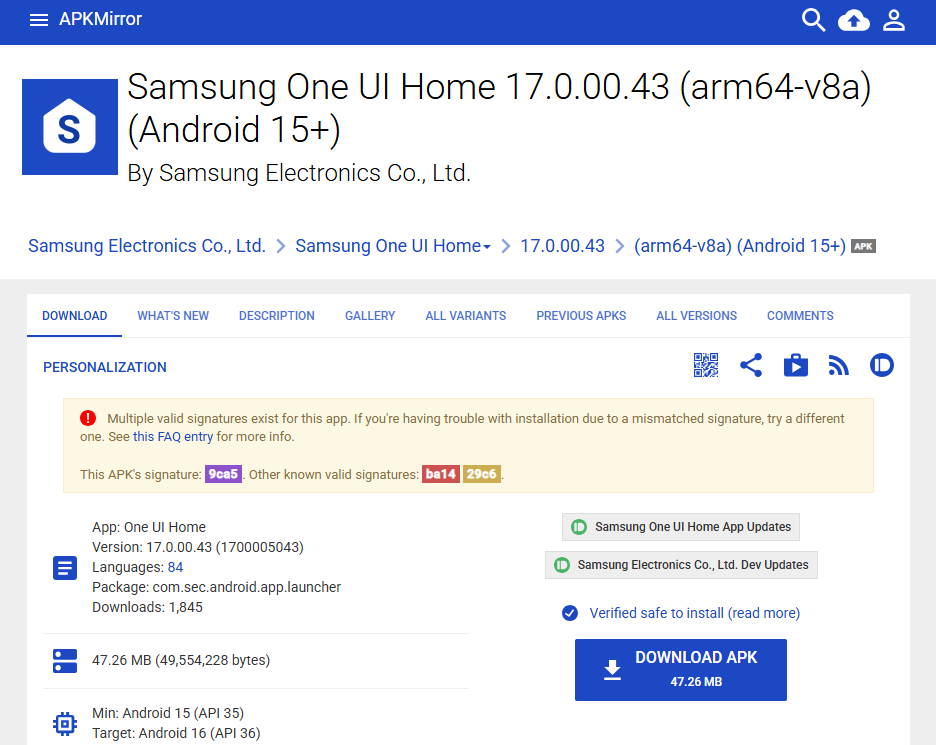Open the user account icon
The image size is (936, 745).
893,20
